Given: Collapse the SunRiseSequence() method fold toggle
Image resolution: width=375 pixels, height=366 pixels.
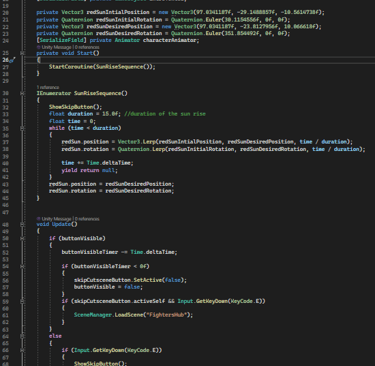Looking at the screenshot, I should point(22,93).
